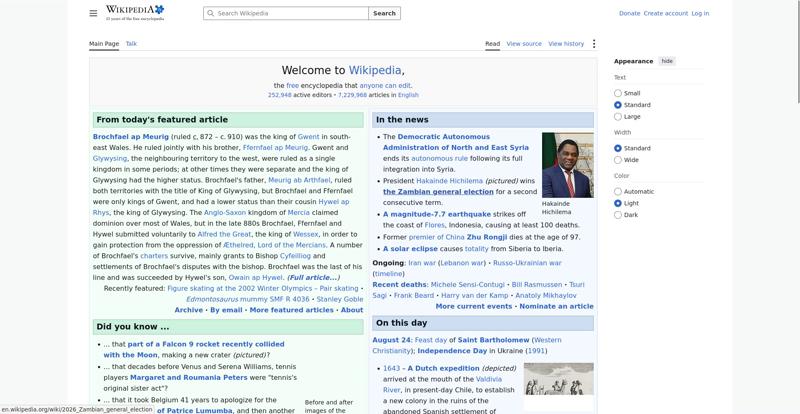Switch to the Main Page tab
800x414 pixels.
(104, 44)
